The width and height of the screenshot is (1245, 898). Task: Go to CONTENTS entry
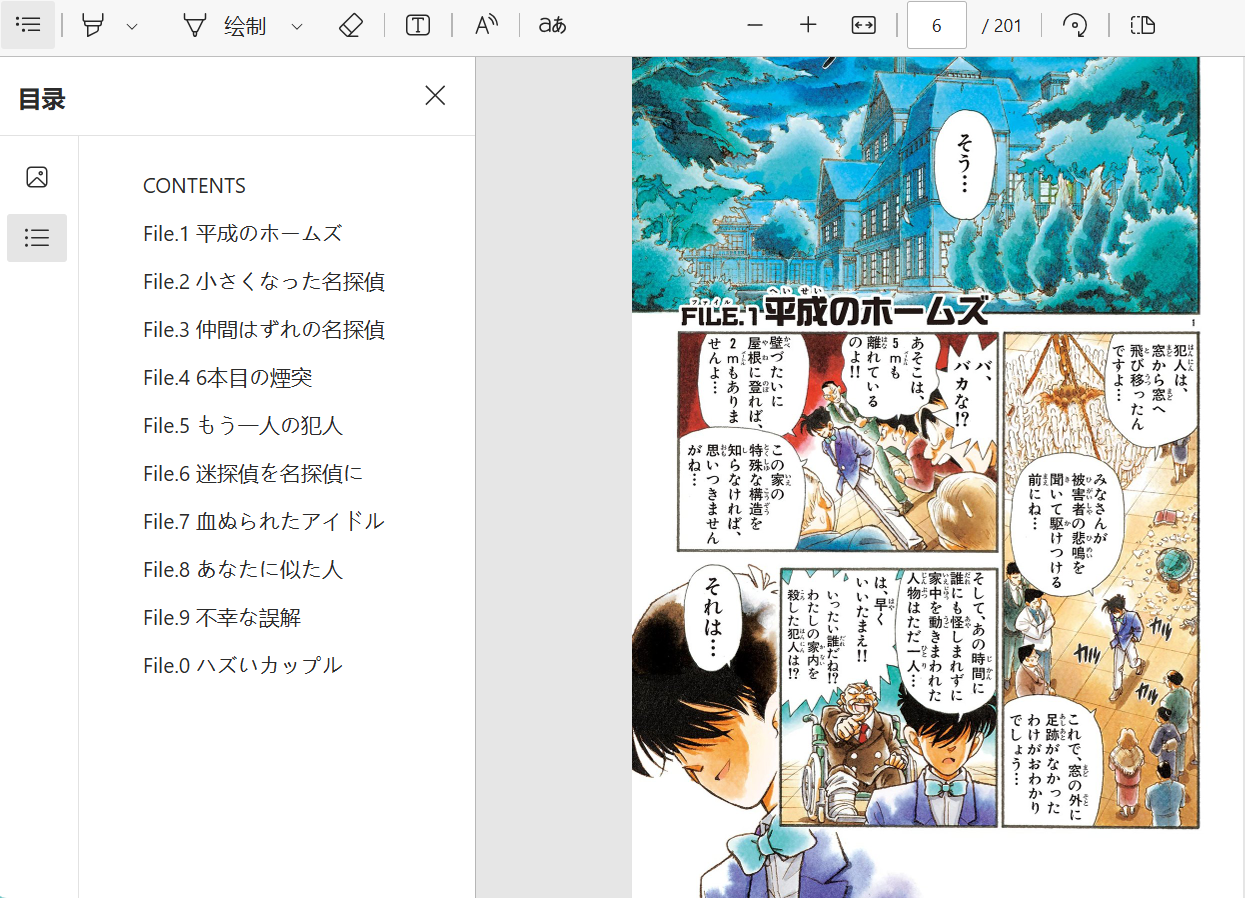(194, 186)
